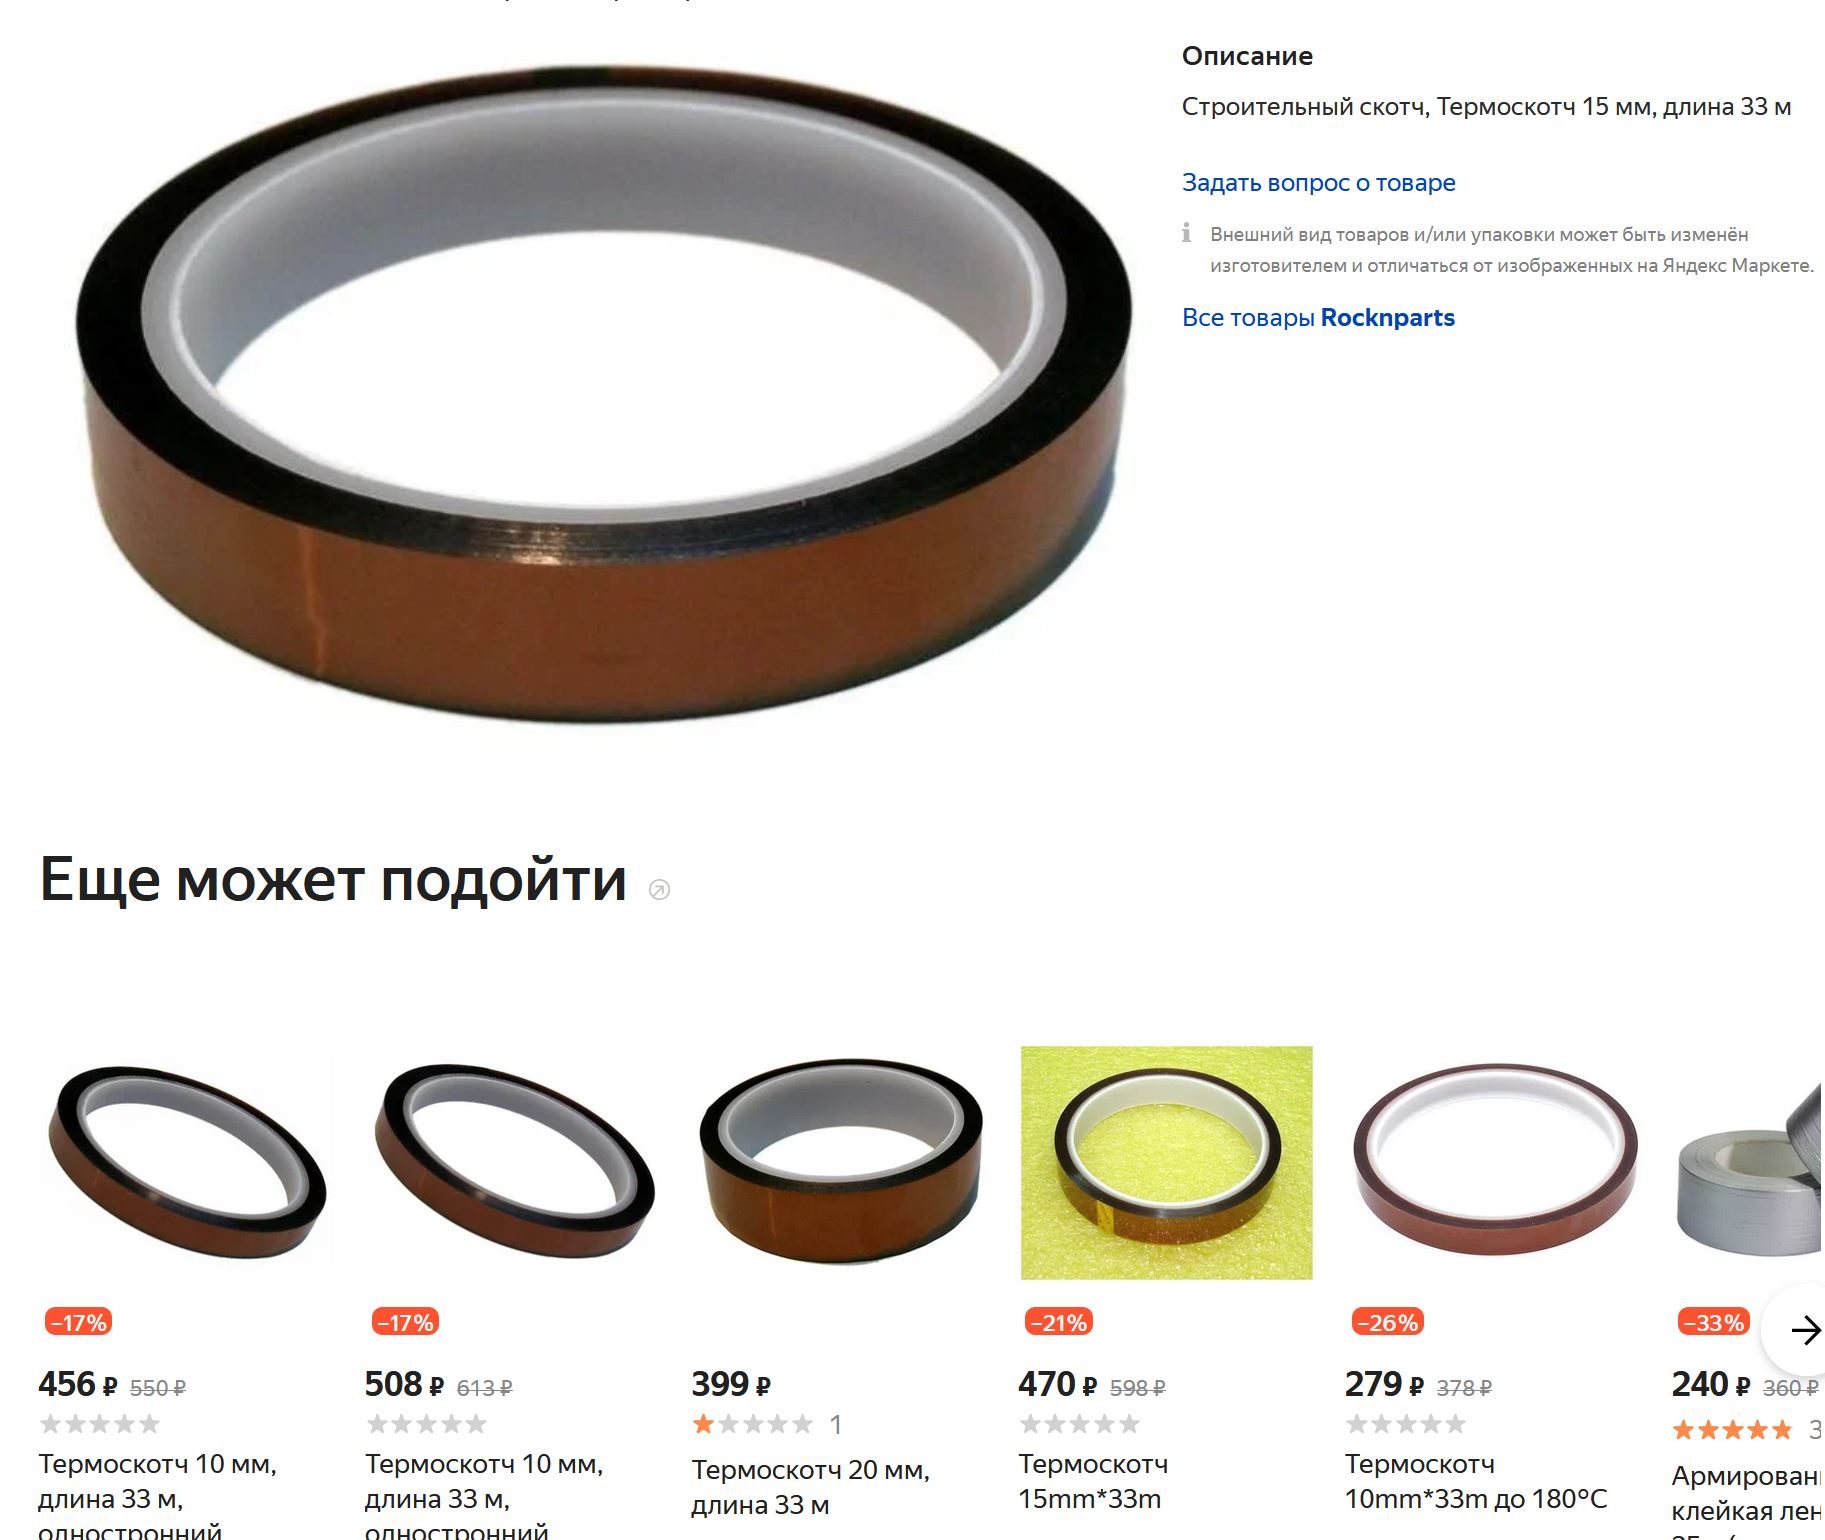Screen dimensions: 1825x1540
Task: Click the one-star rating of 399 ₽ item
Action: click(753, 1424)
